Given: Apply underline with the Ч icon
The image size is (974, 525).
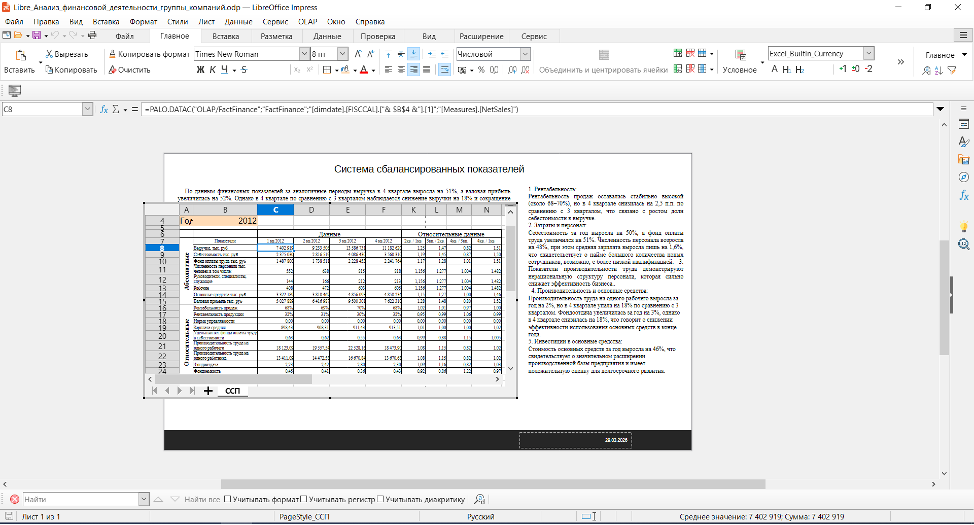Looking at the screenshot, I should point(224,70).
